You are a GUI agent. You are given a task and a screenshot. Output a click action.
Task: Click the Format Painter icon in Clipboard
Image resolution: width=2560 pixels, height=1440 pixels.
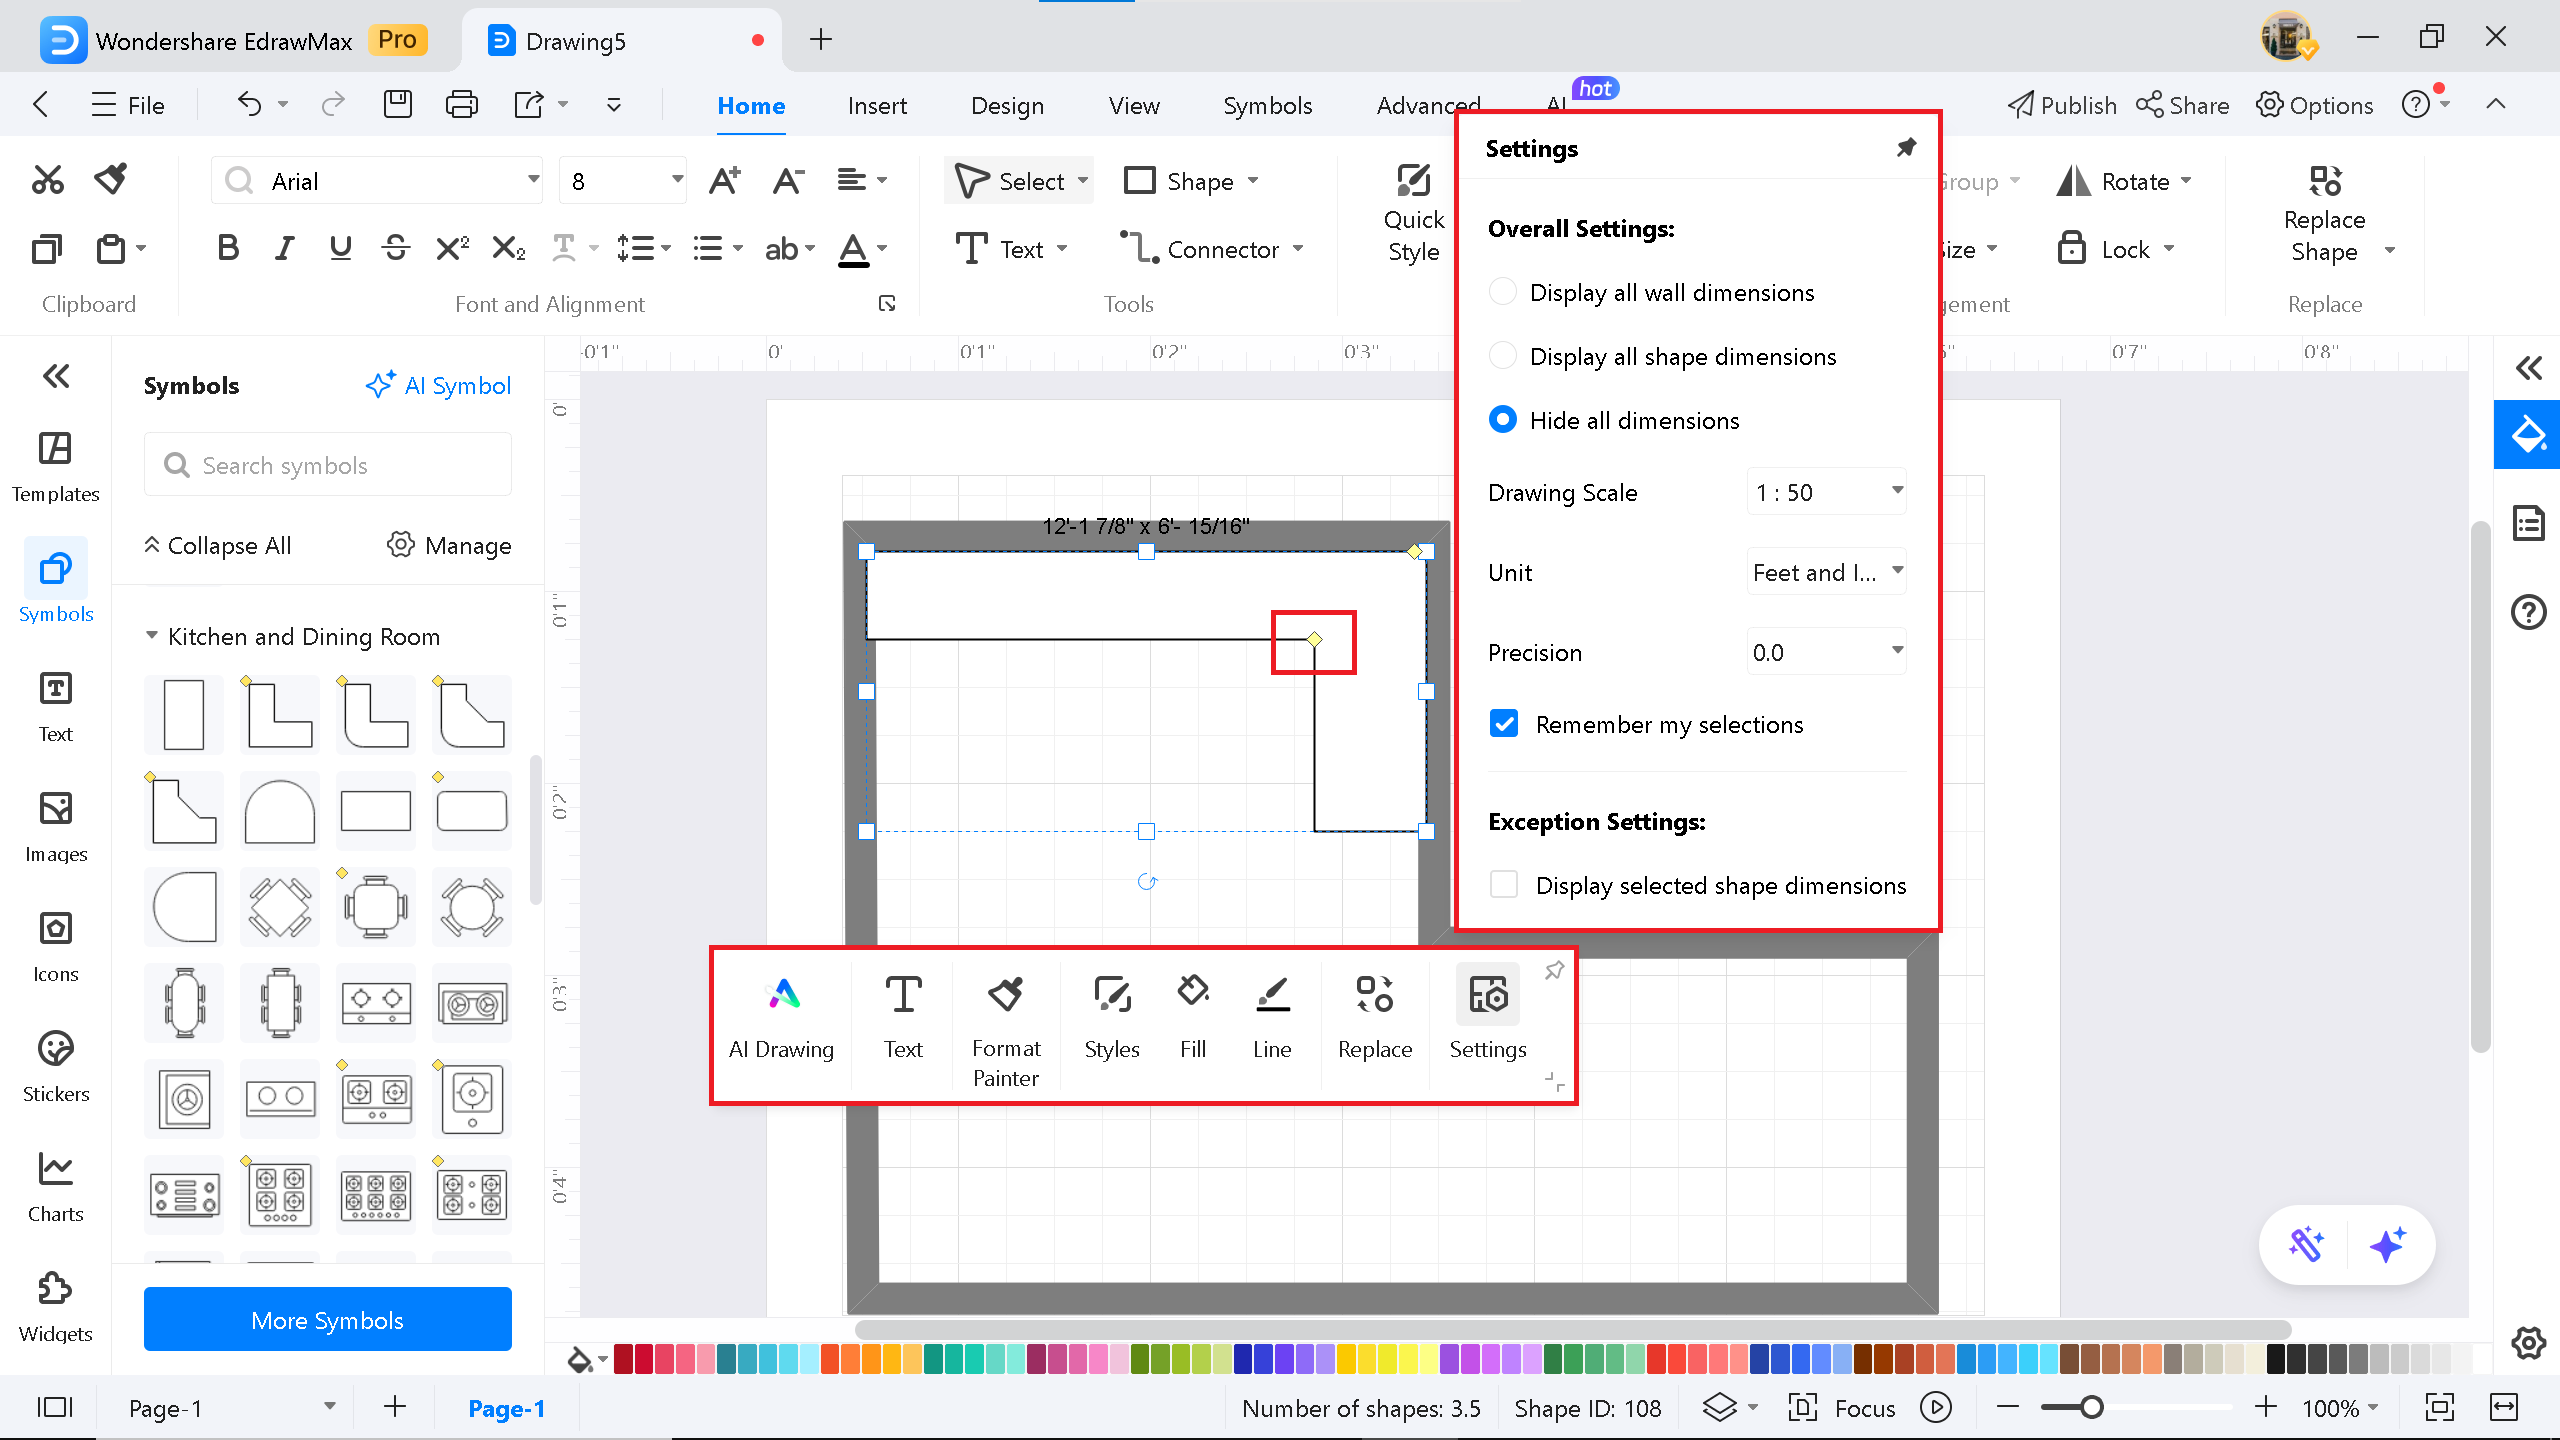point(111,180)
